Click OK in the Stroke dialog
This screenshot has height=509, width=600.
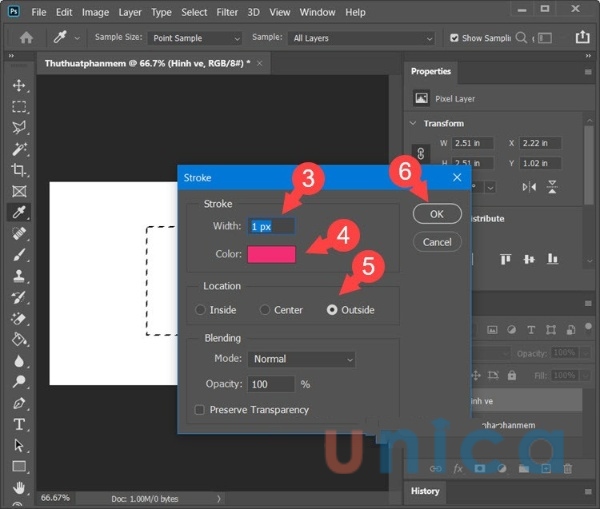[x=437, y=214]
